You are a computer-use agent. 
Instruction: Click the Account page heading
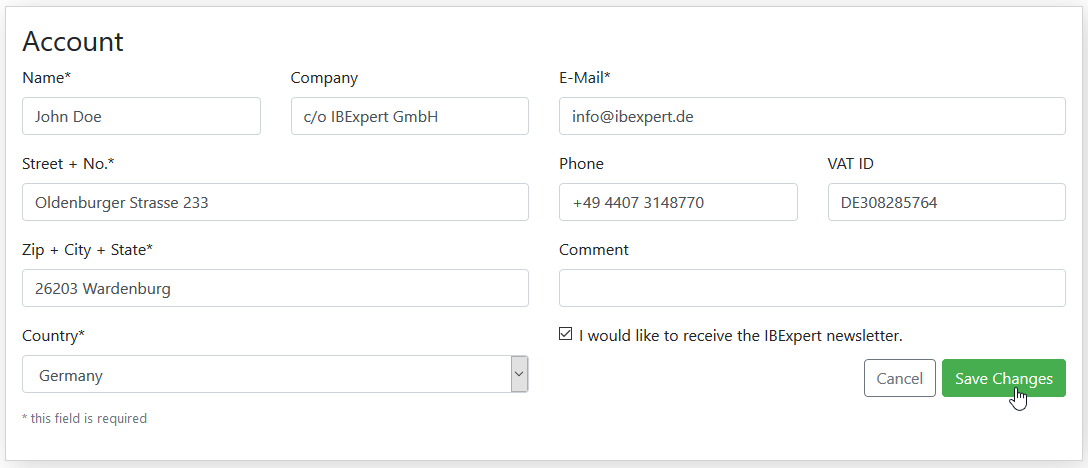[73, 42]
